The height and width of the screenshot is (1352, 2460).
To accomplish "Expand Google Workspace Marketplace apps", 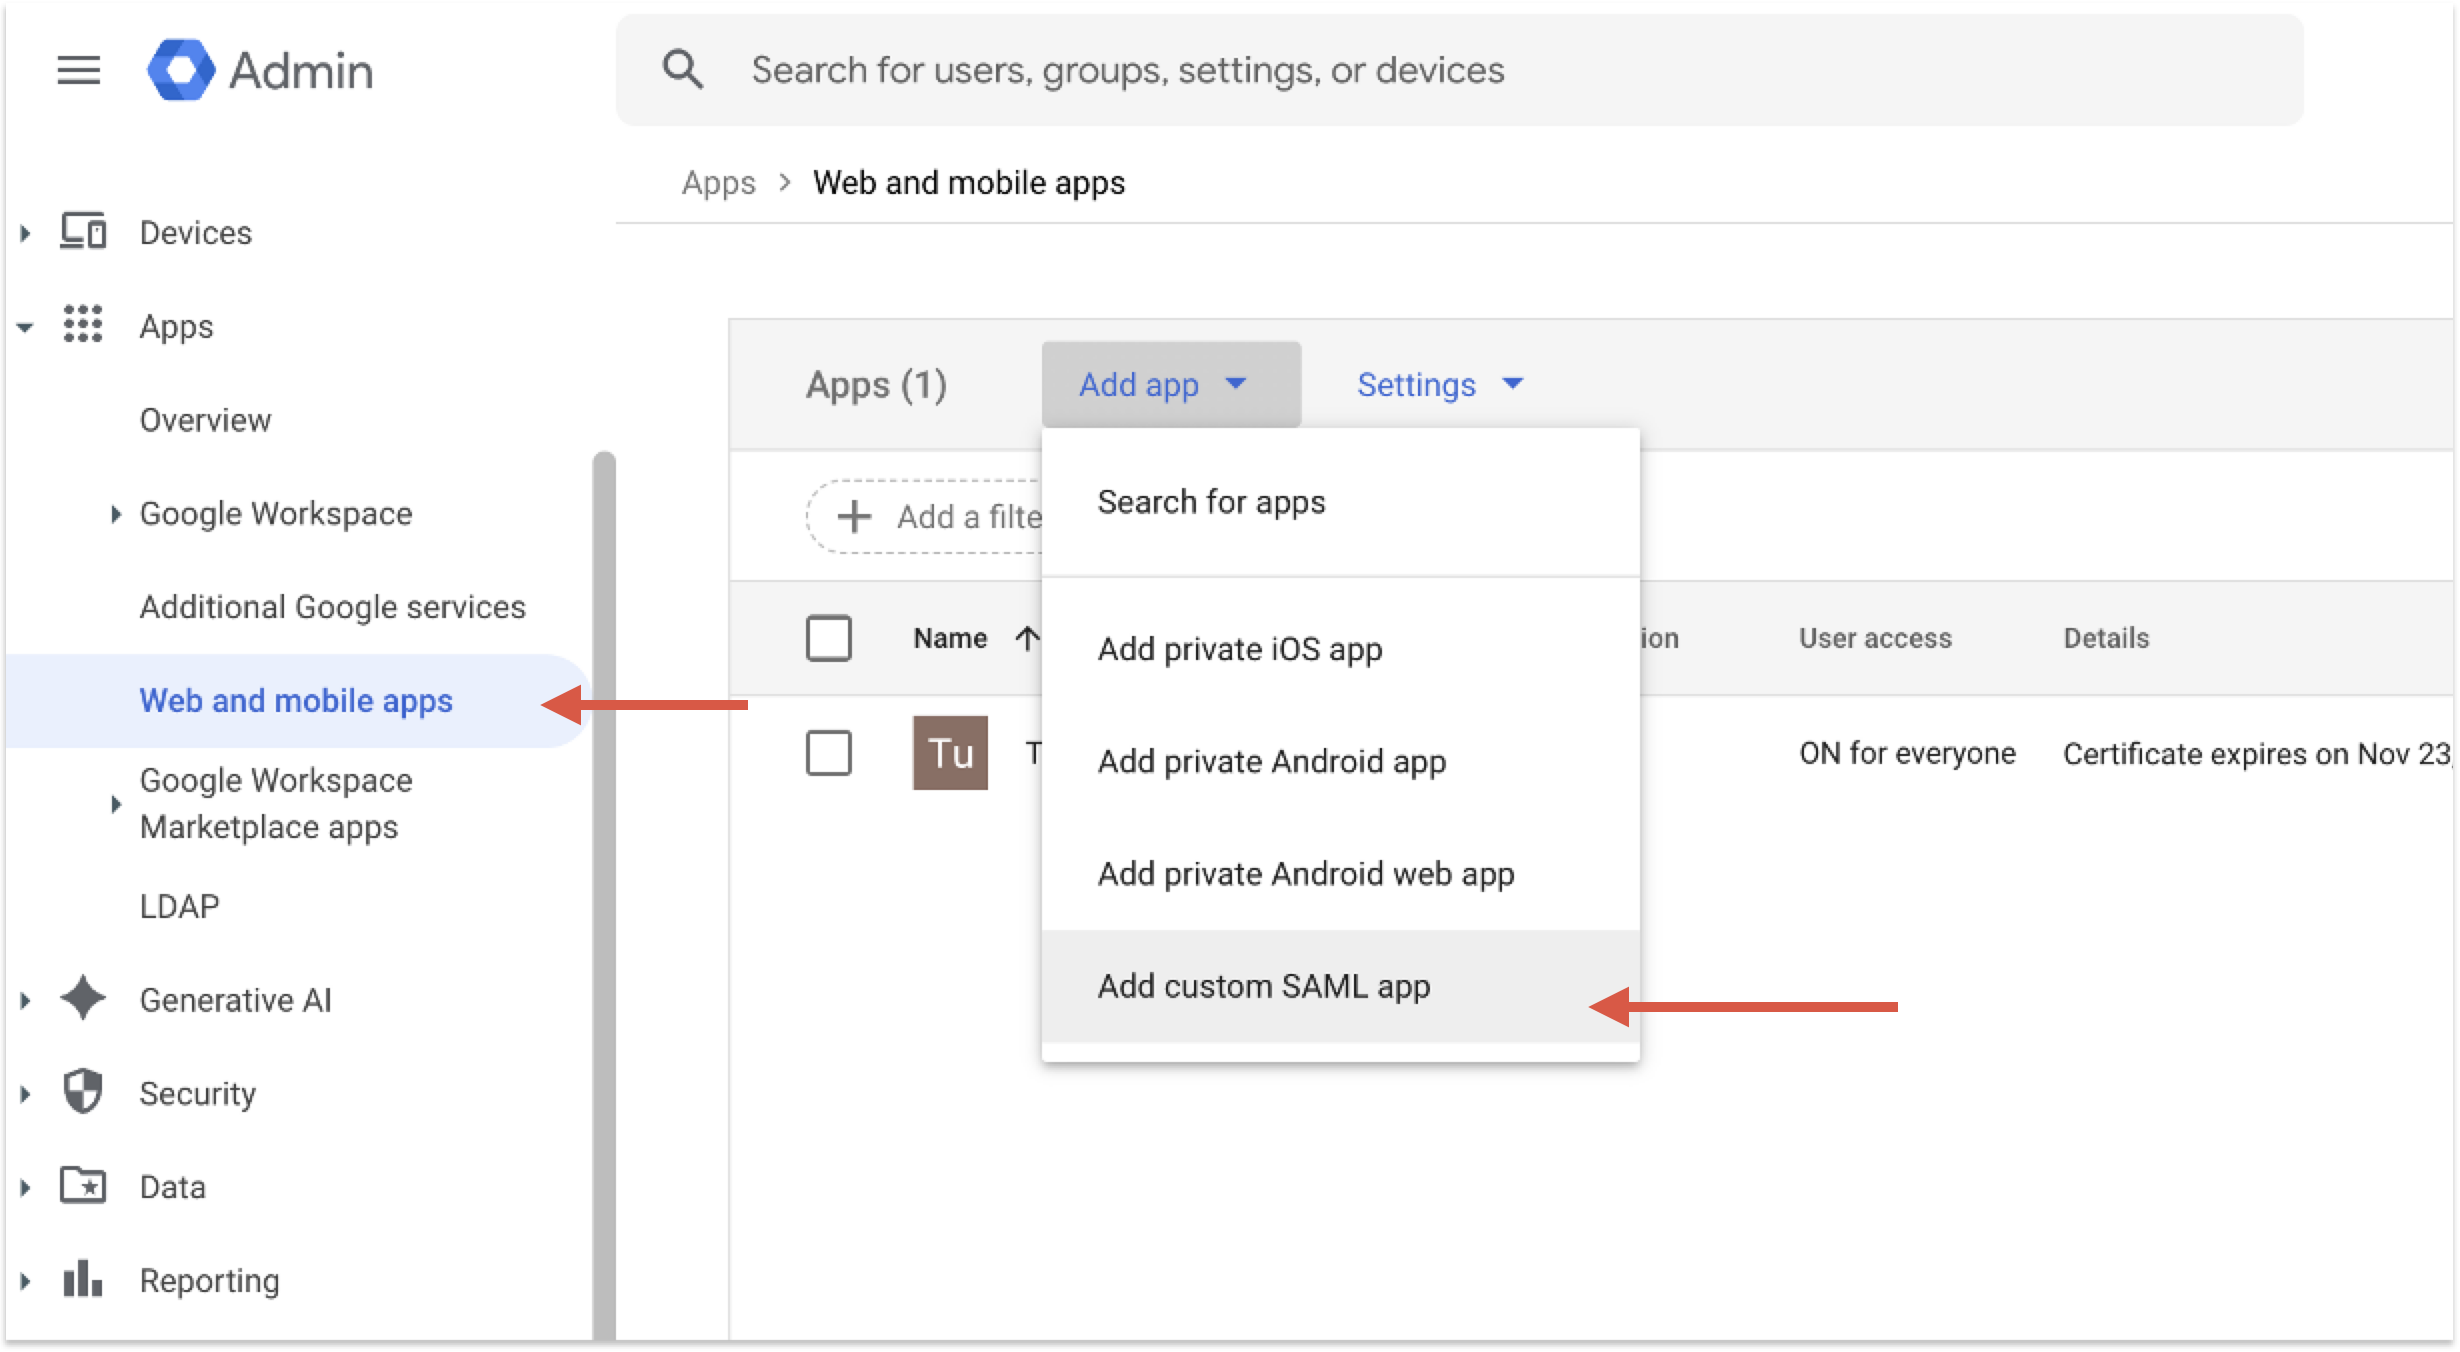I will (116, 804).
